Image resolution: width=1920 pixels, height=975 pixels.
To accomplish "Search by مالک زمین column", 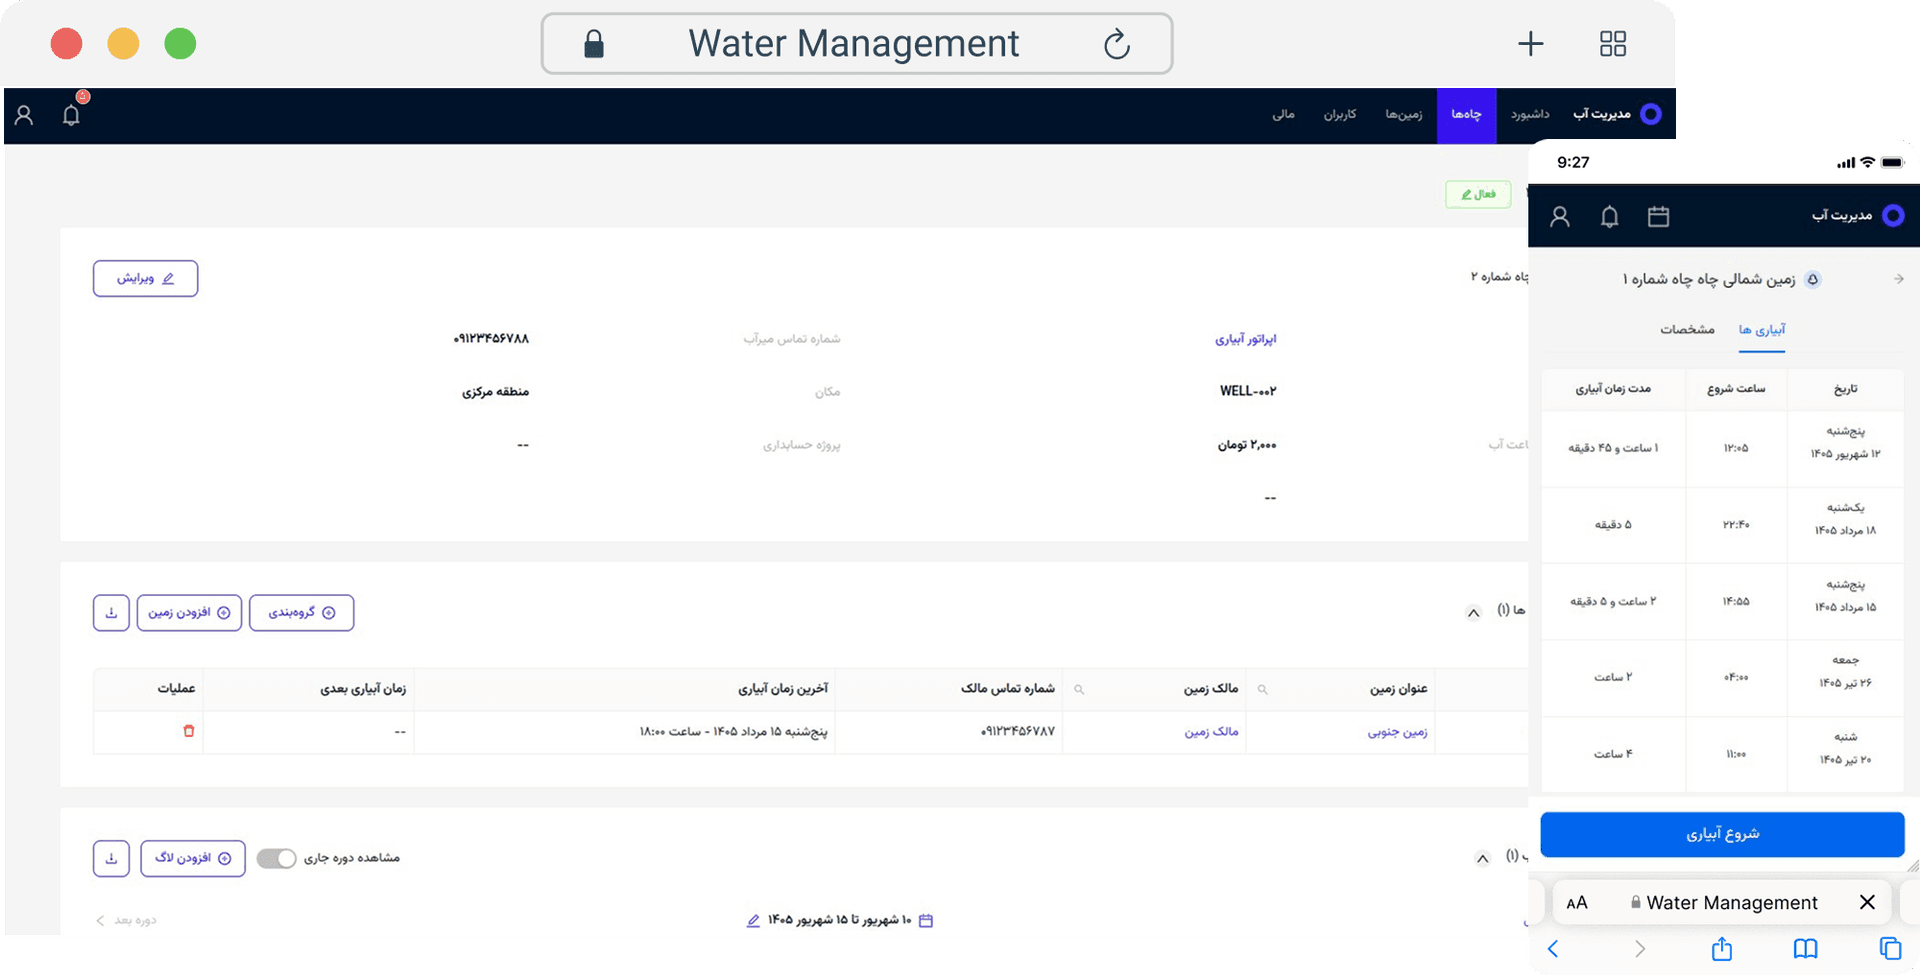I will coord(1079,689).
